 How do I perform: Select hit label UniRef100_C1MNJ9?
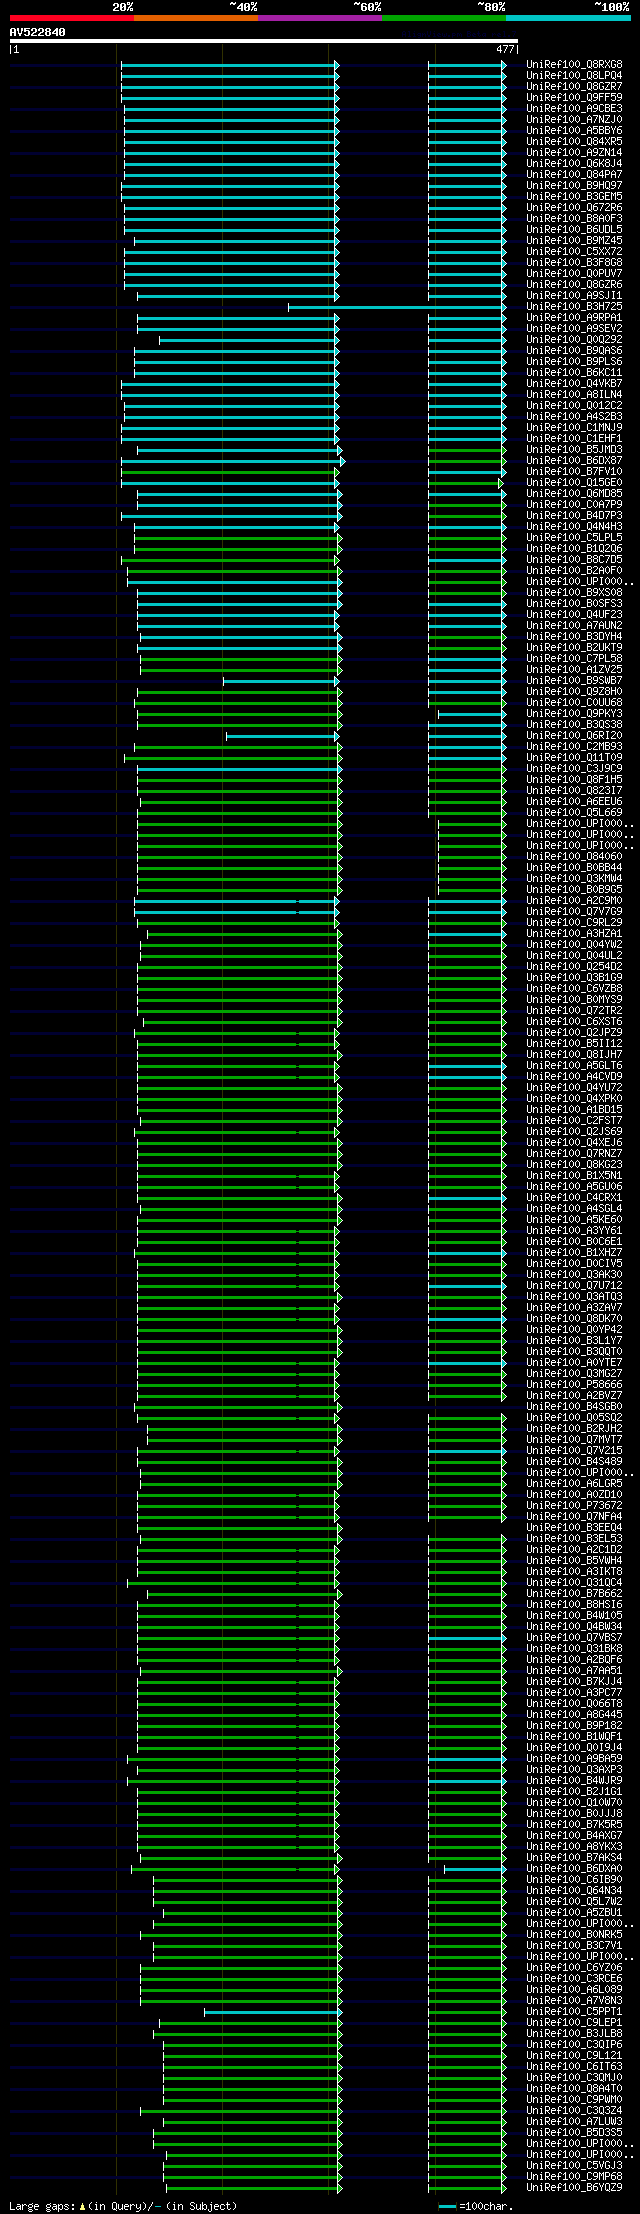tap(574, 427)
